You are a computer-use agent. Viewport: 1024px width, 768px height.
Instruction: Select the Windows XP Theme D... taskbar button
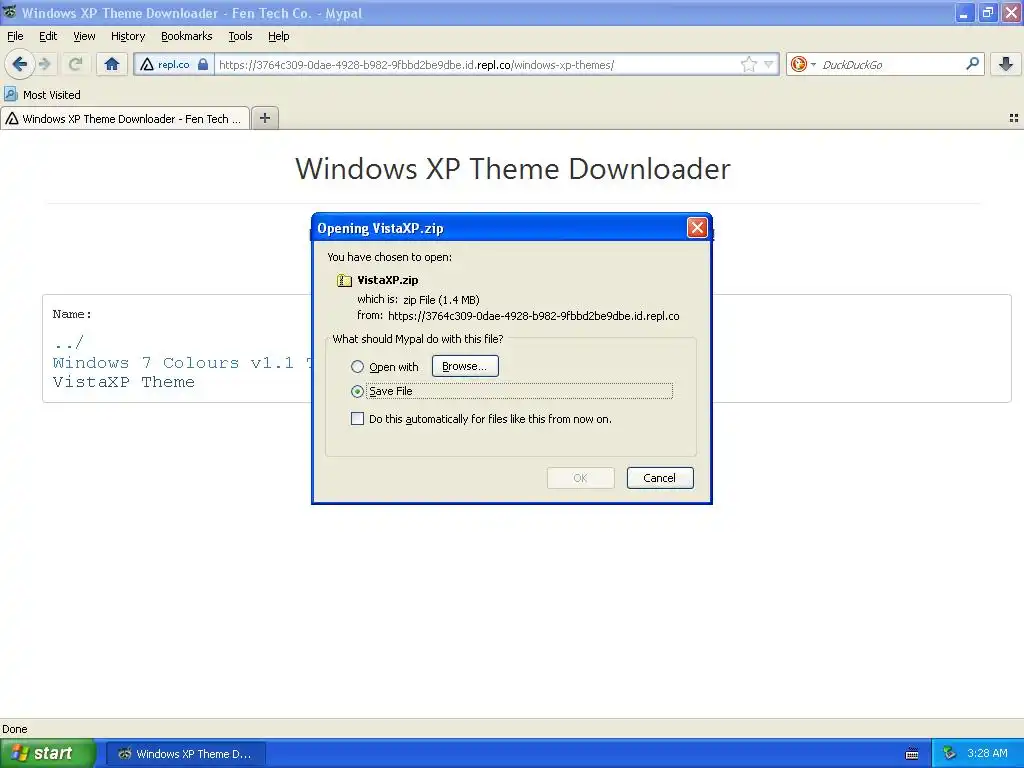[x=185, y=754]
